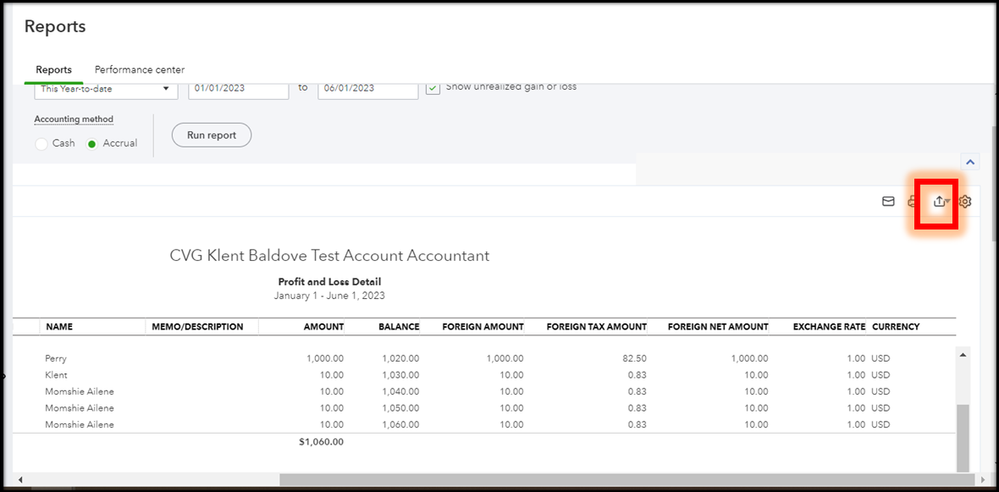Collapse report options with the up chevron
Viewport: 999px width, 492px height.
(968, 161)
